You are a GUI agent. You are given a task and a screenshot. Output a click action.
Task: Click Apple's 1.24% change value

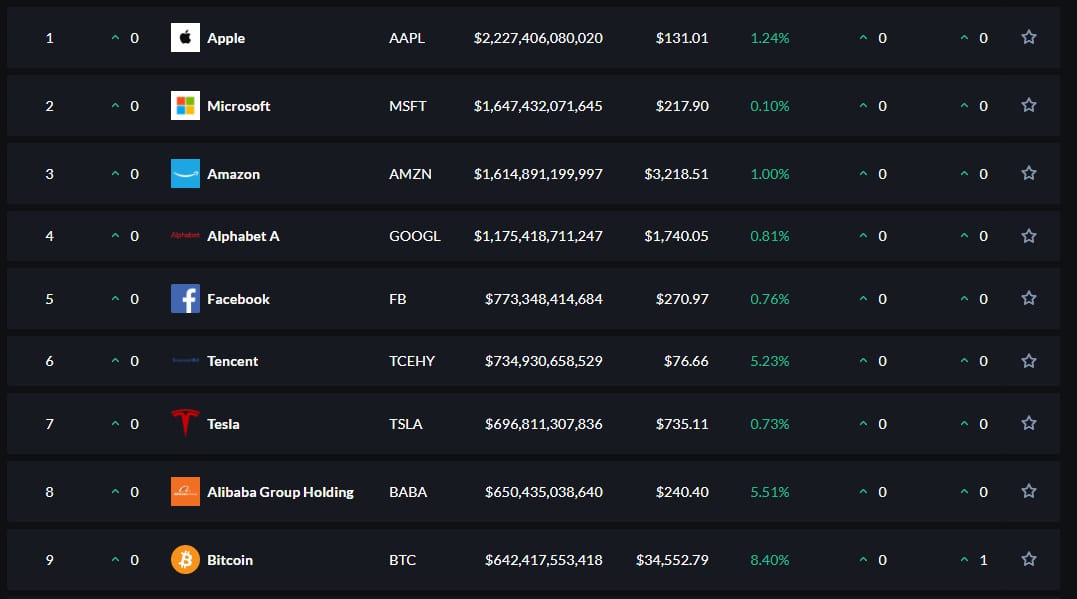(x=769, y=38)
